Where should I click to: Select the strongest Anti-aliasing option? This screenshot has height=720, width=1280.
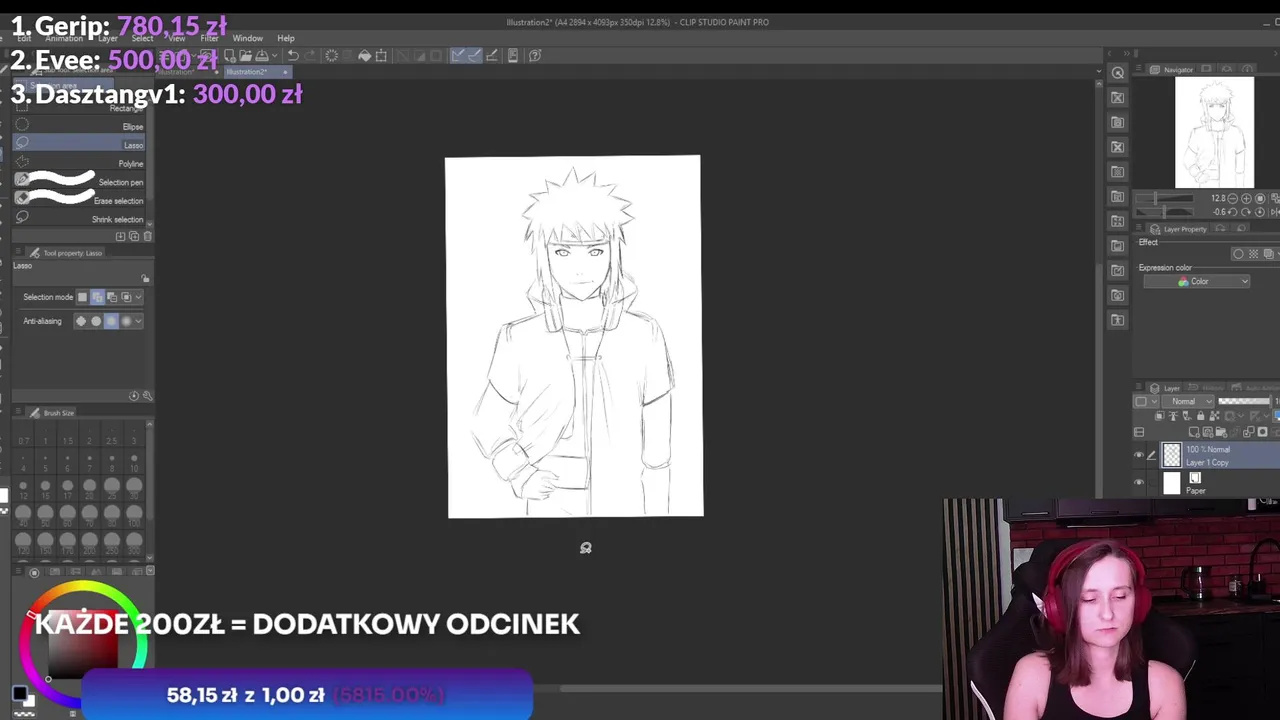[x=126, y=321]
